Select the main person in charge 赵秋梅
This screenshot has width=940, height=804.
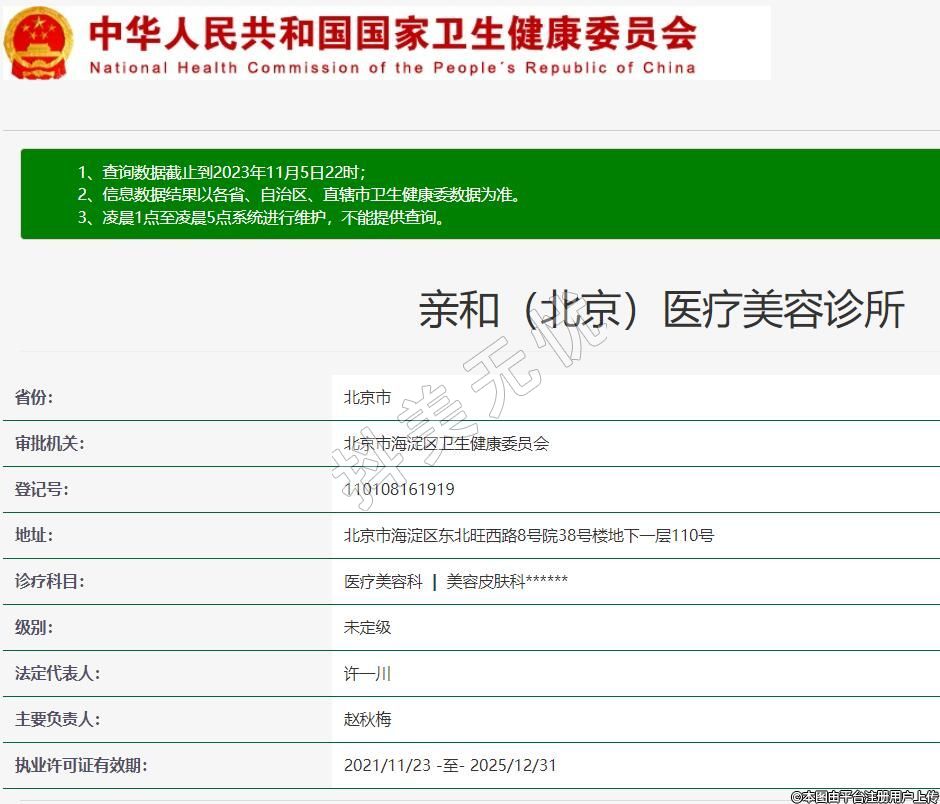click(367, 719)
